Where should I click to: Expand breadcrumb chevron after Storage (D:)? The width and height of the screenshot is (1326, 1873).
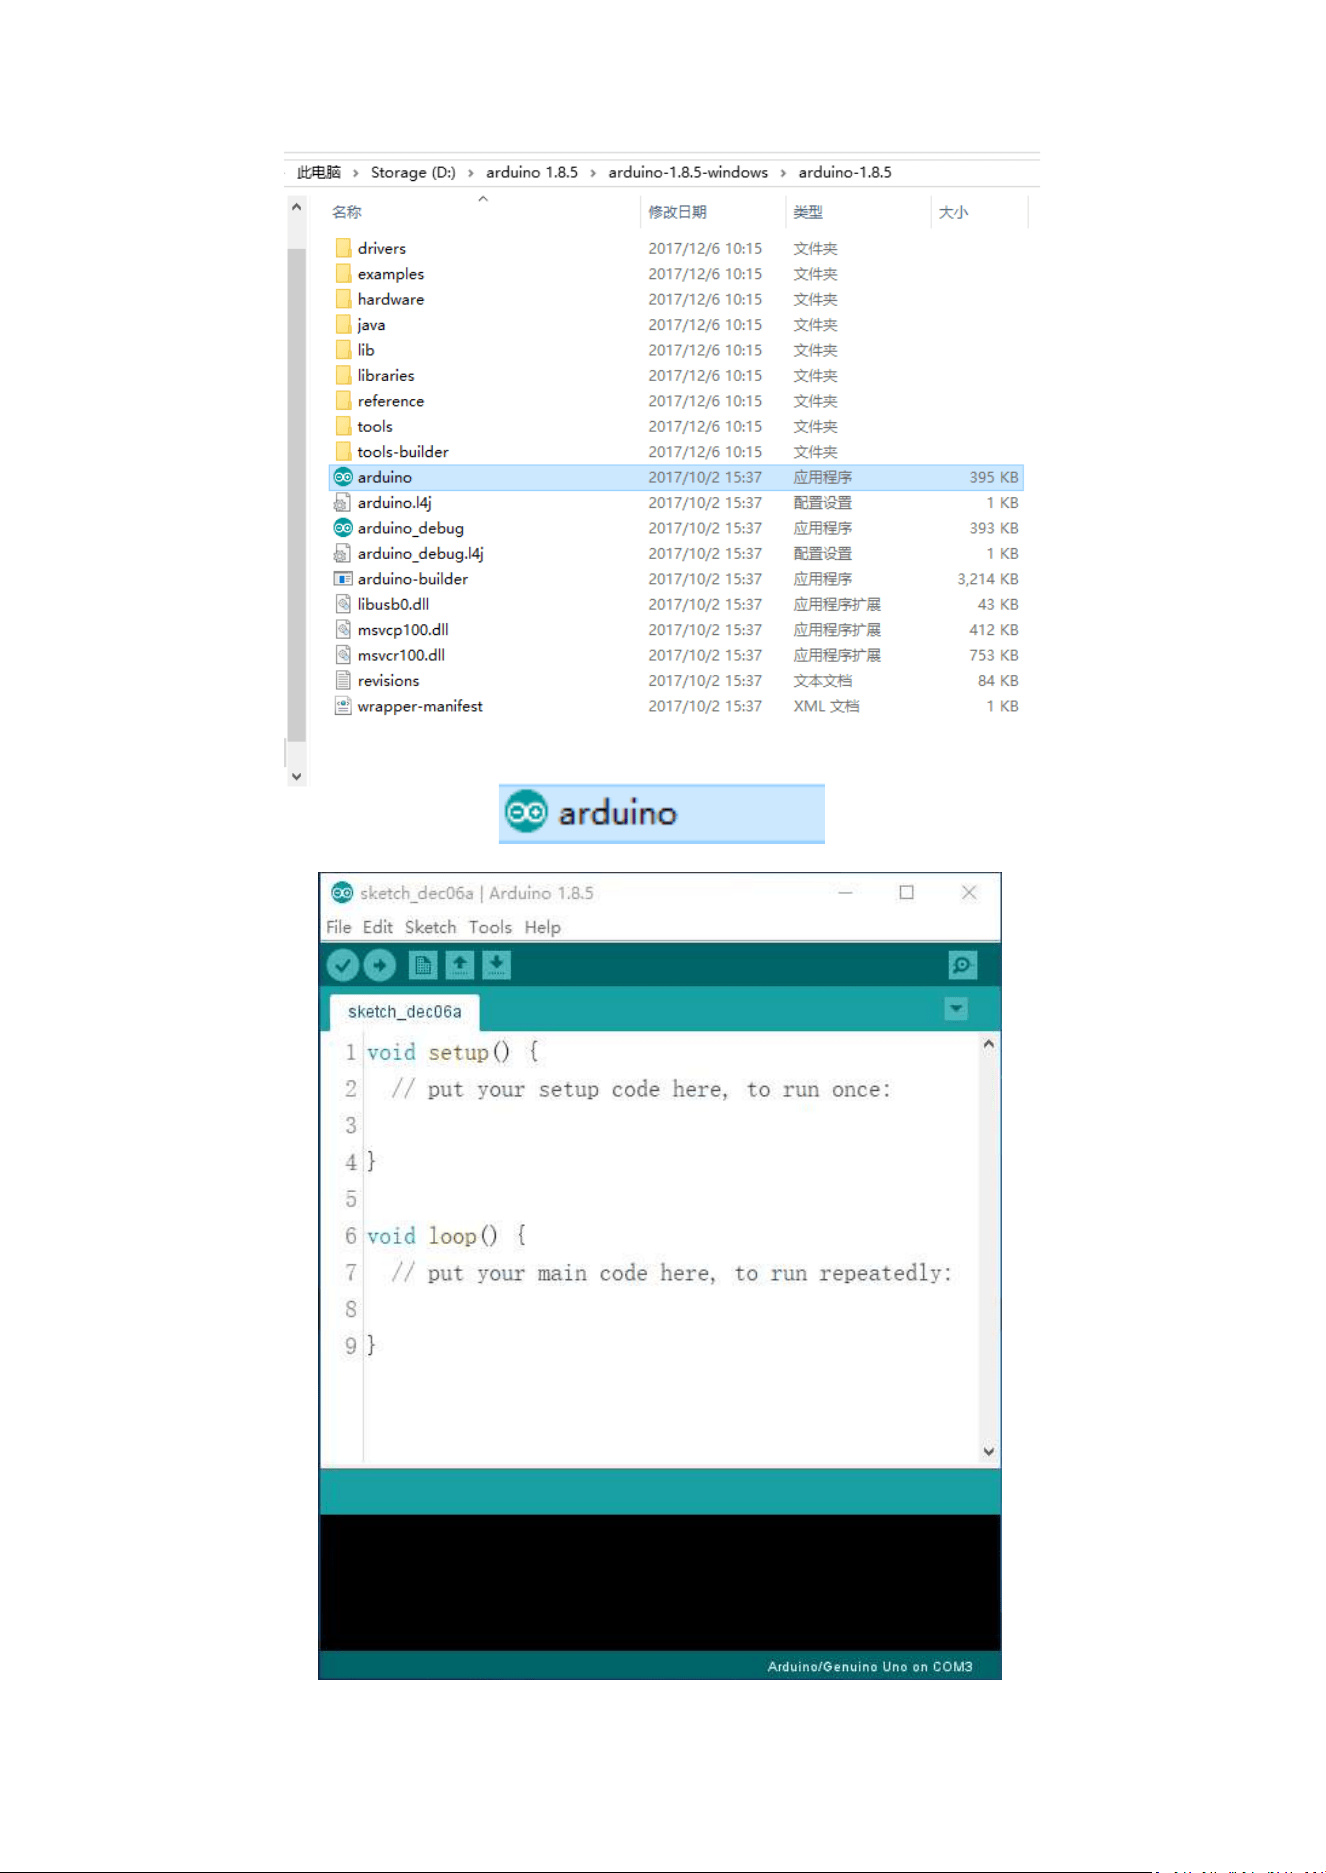coord(470,173)
